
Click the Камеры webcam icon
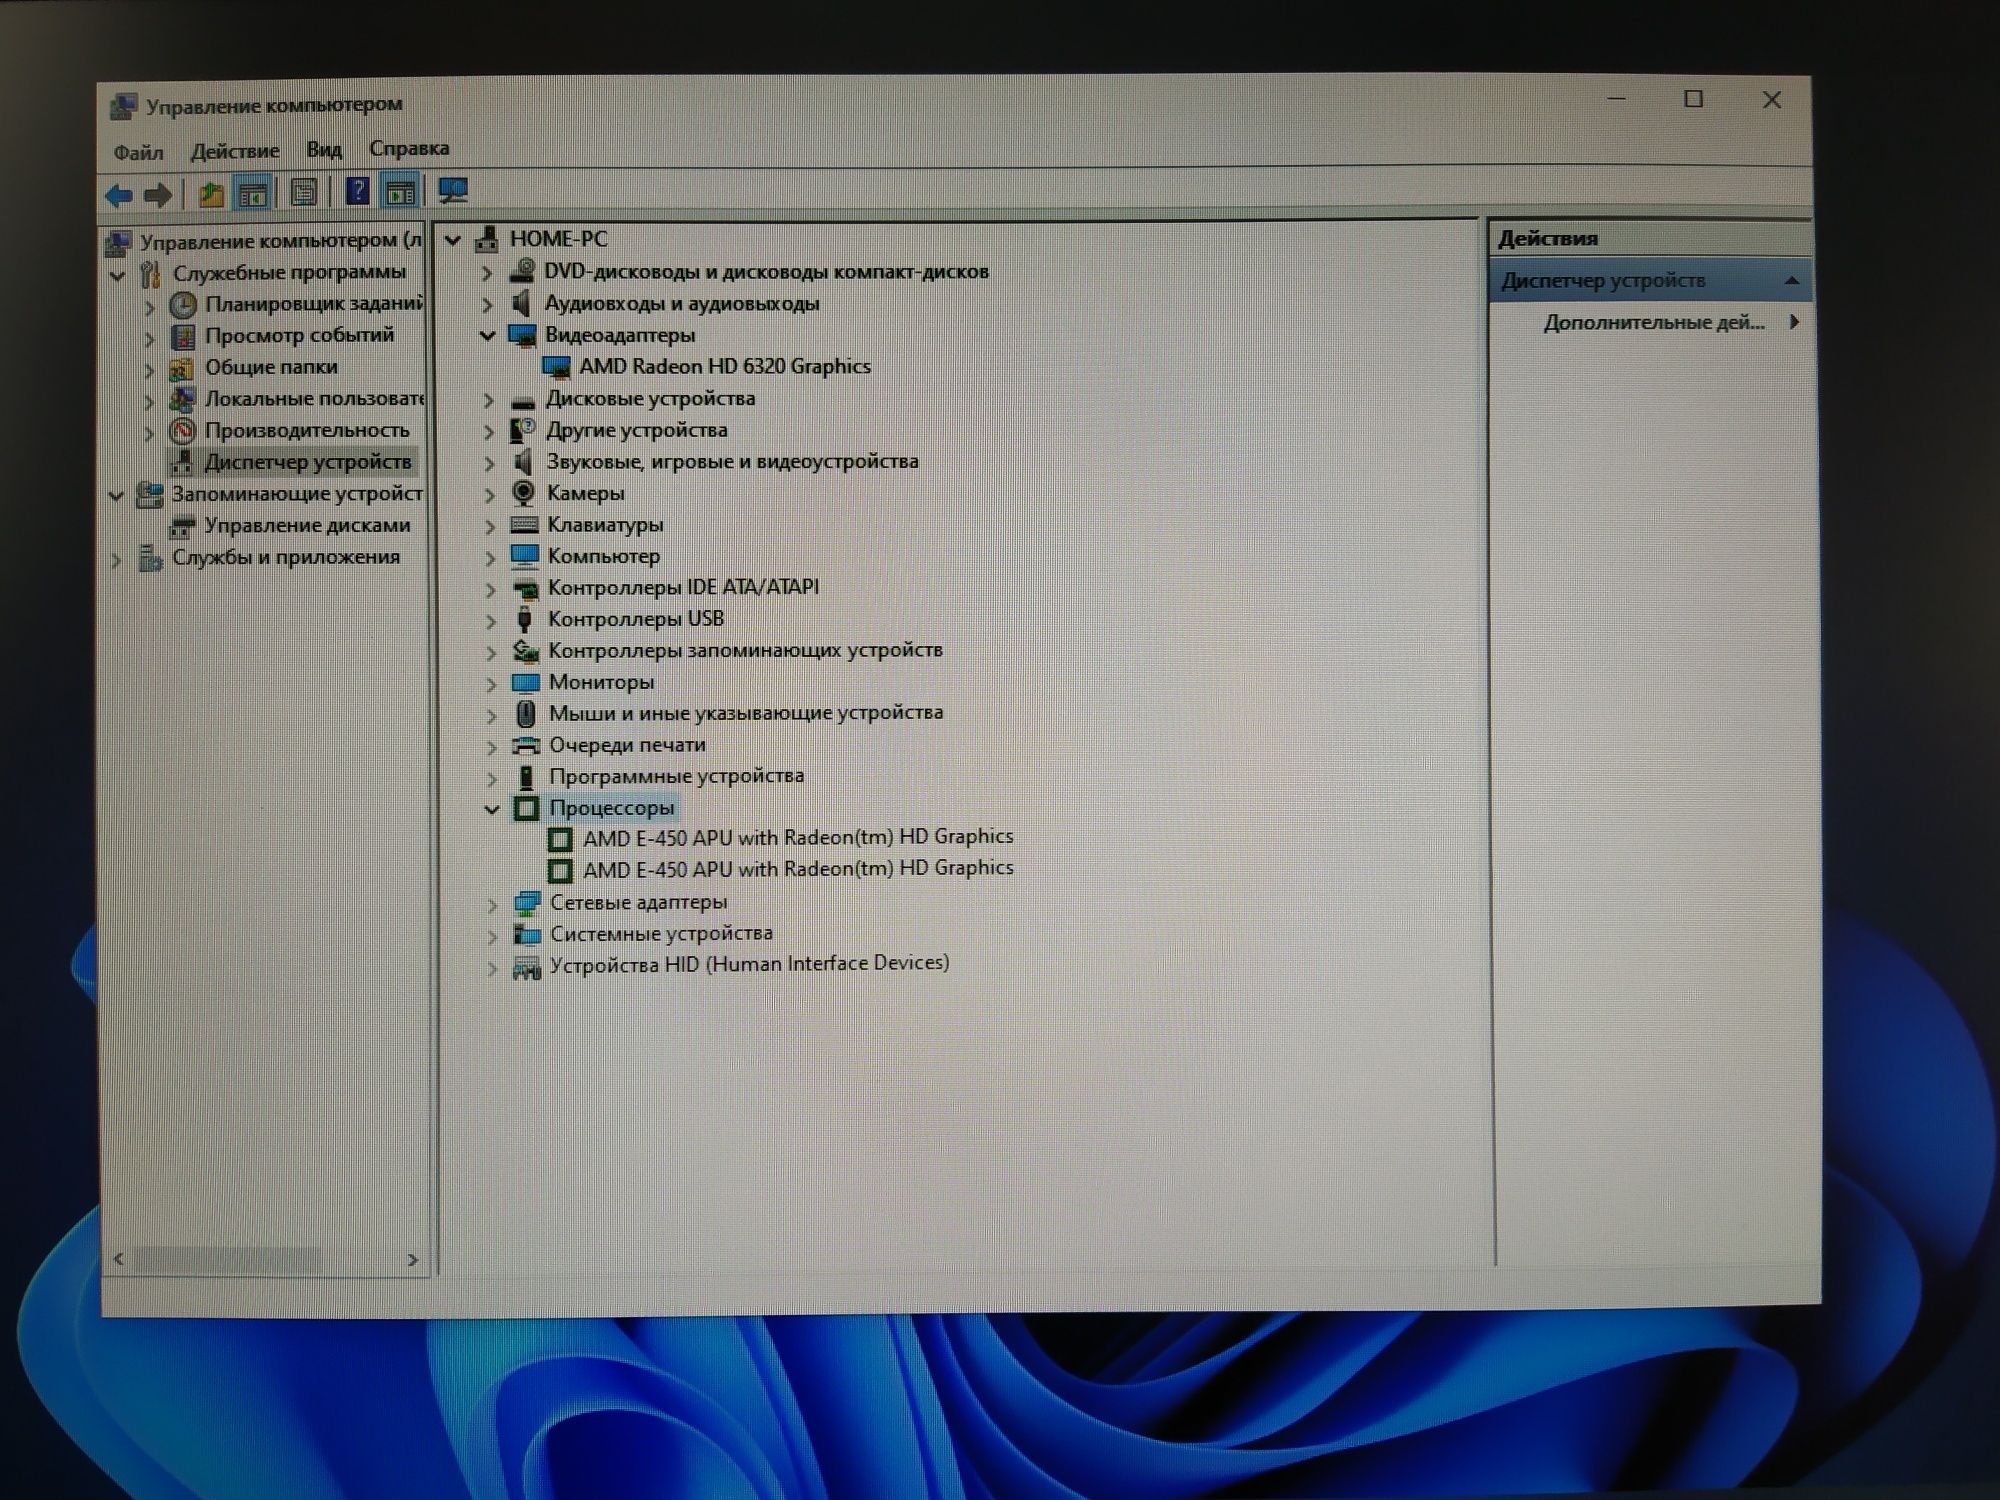[x=523, y=493]
